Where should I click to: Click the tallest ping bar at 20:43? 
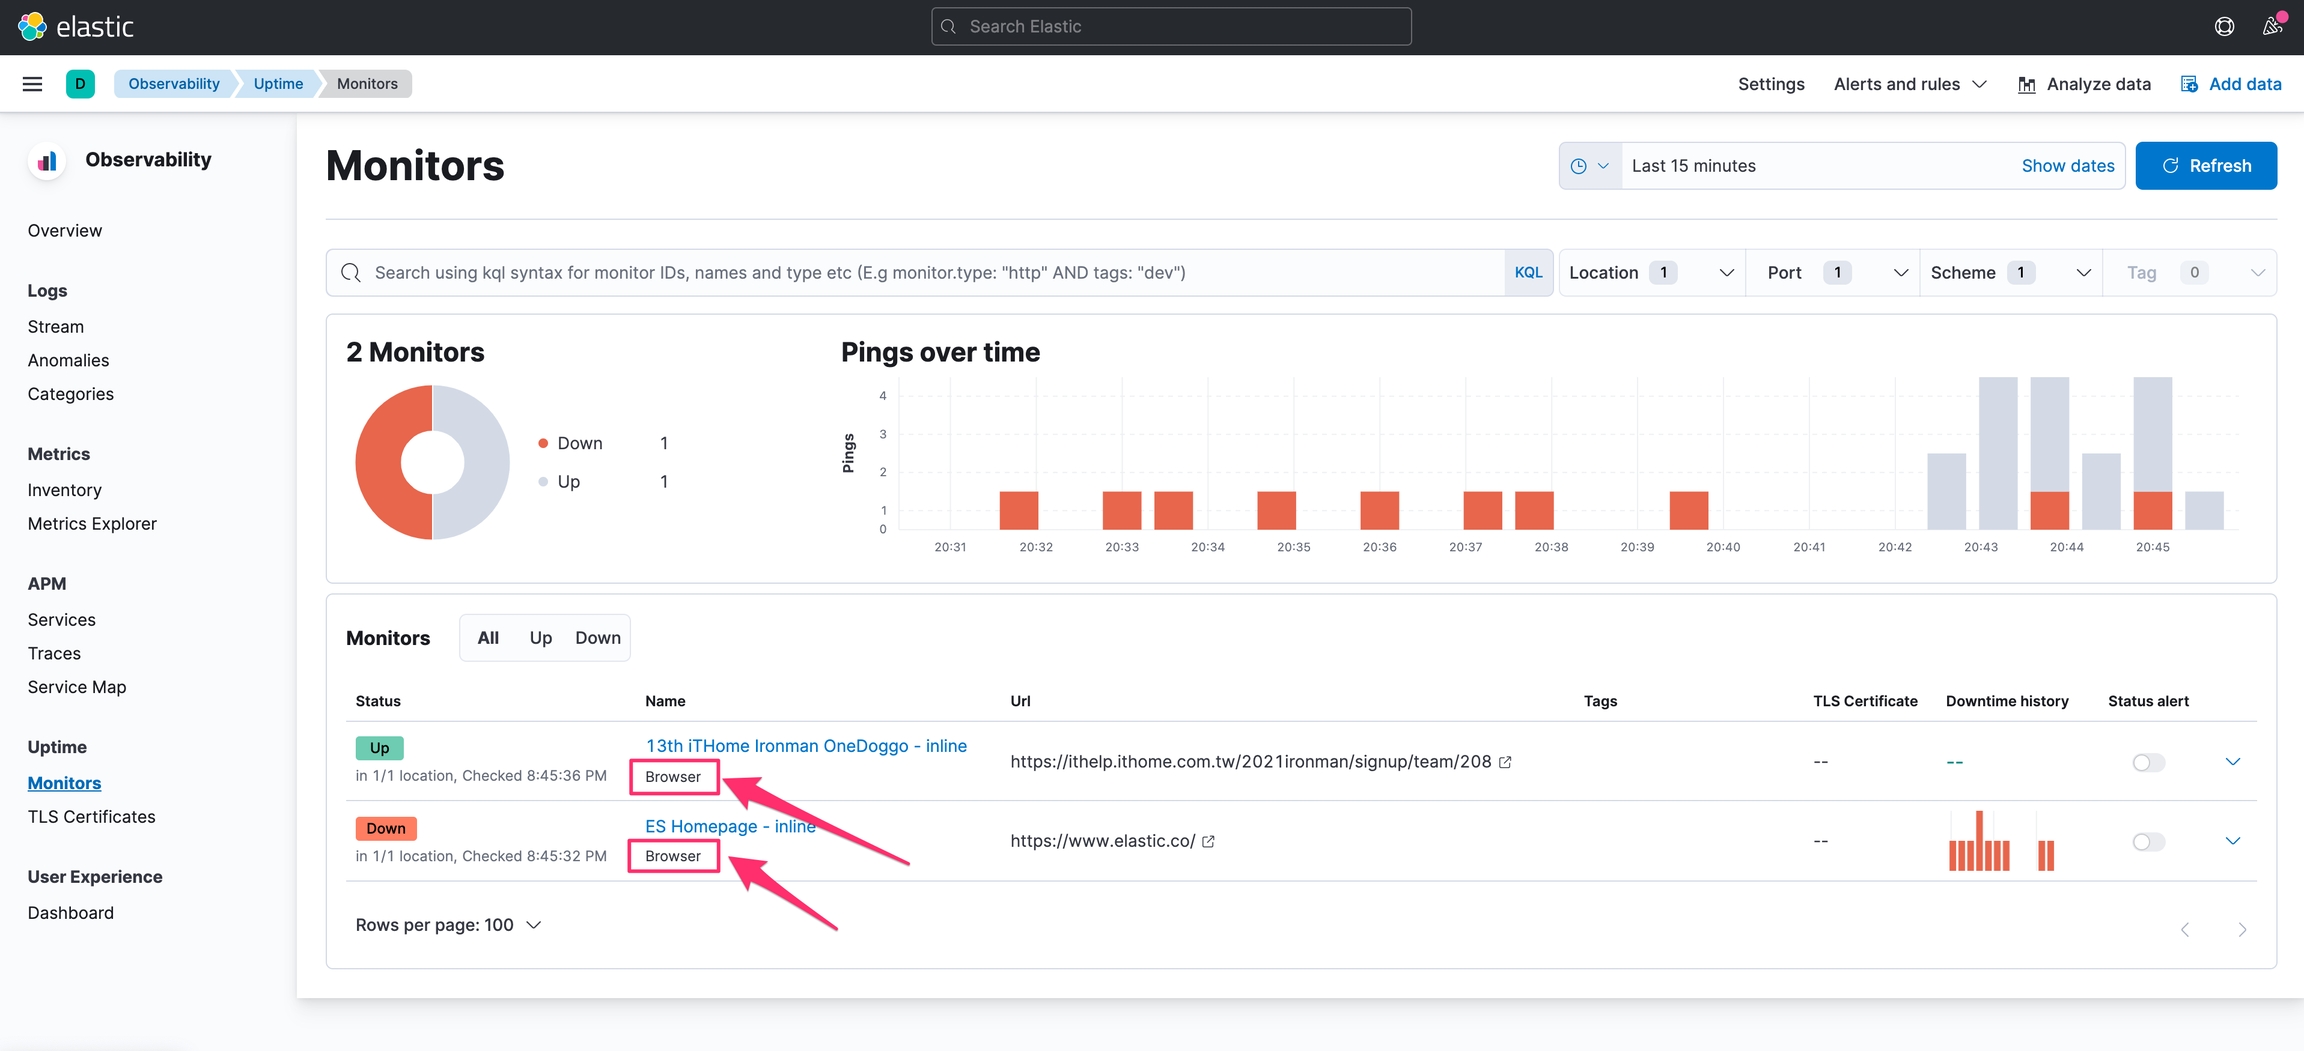[x=1998, y=453]
